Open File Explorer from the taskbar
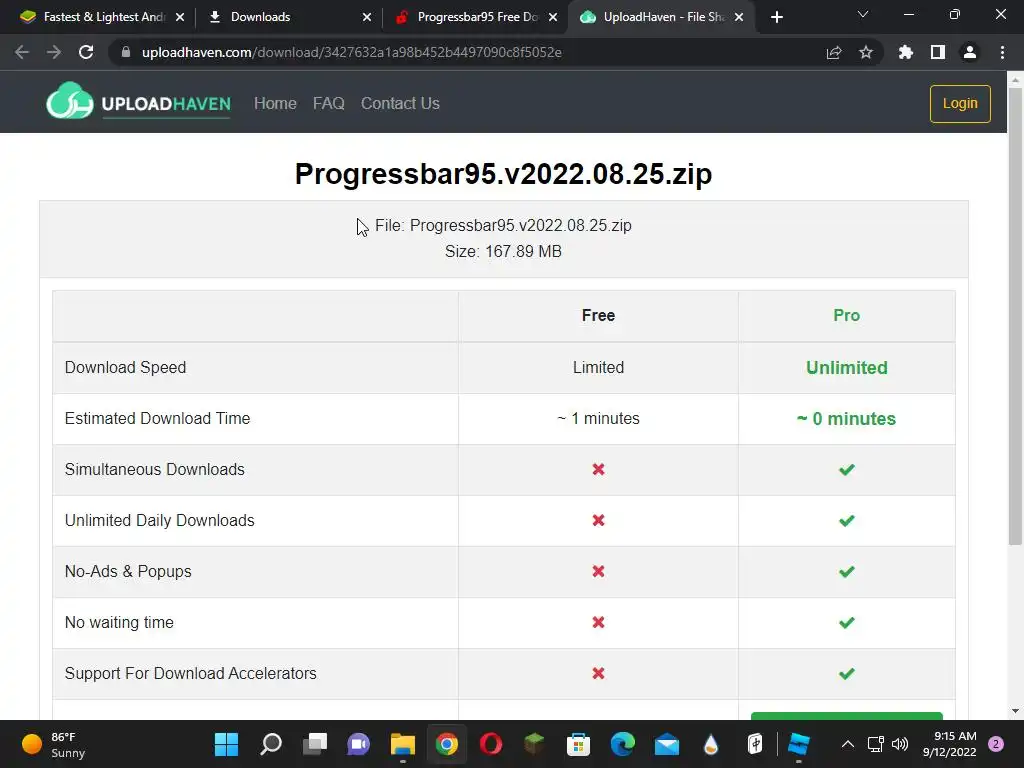The height and width of the screenshot is (768, 1024). point(403,744)
